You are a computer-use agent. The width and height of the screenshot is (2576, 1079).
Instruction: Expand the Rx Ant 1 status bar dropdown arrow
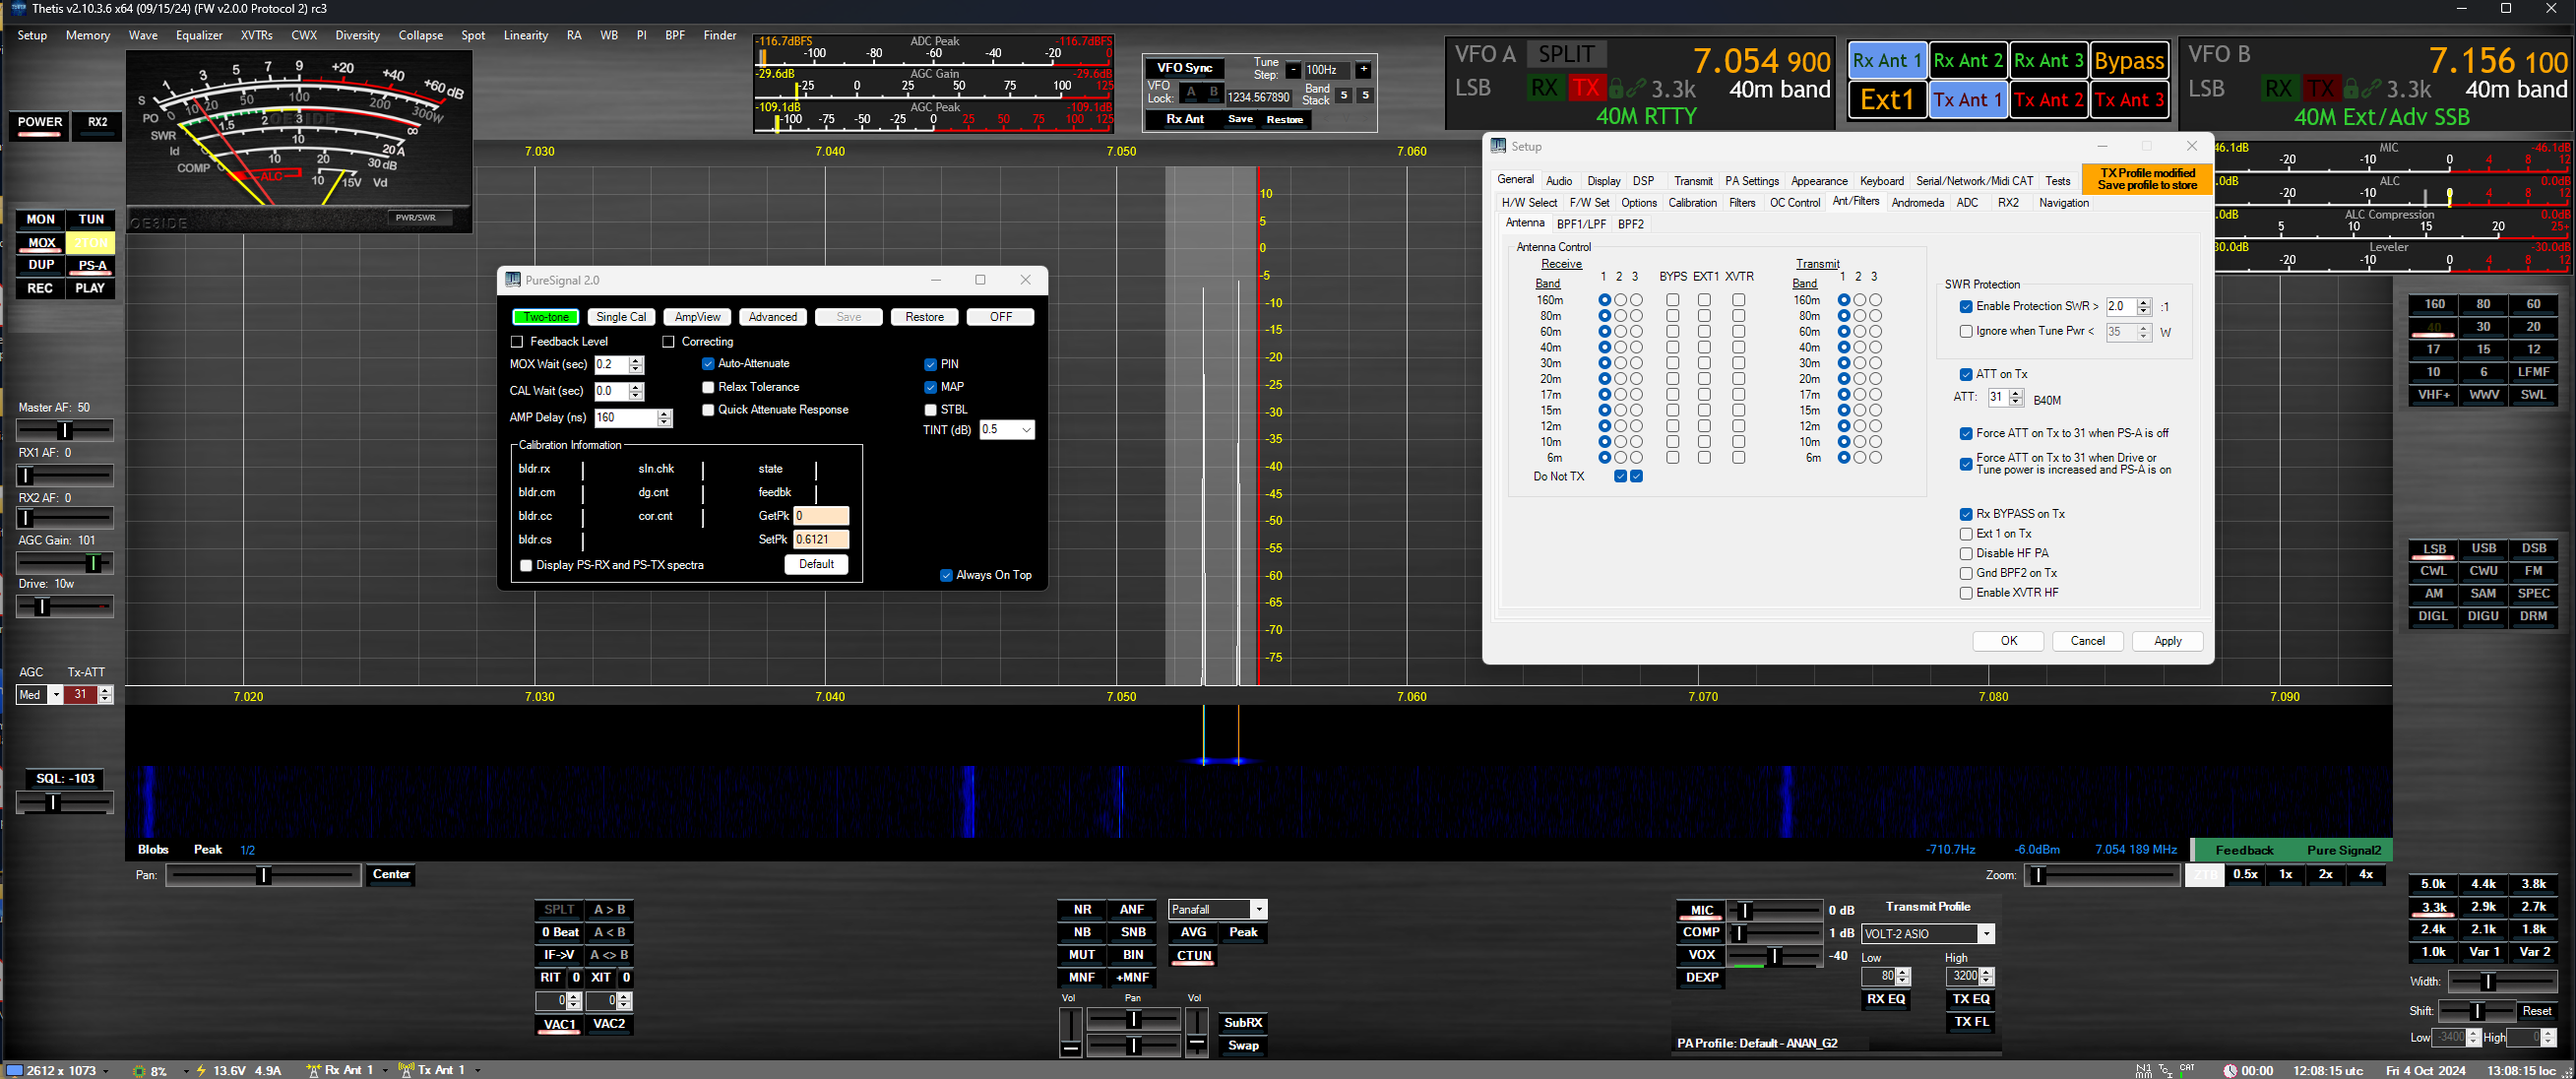[x=385, y=1071]
